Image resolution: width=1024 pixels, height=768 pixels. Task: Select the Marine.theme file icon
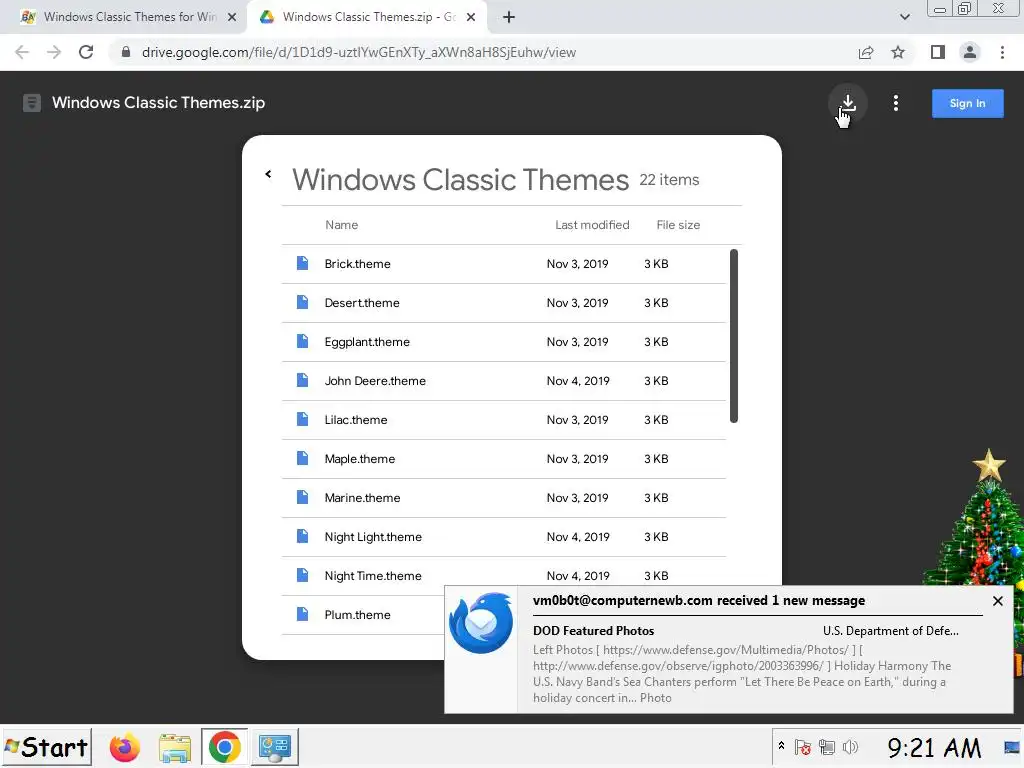(302, 498)
